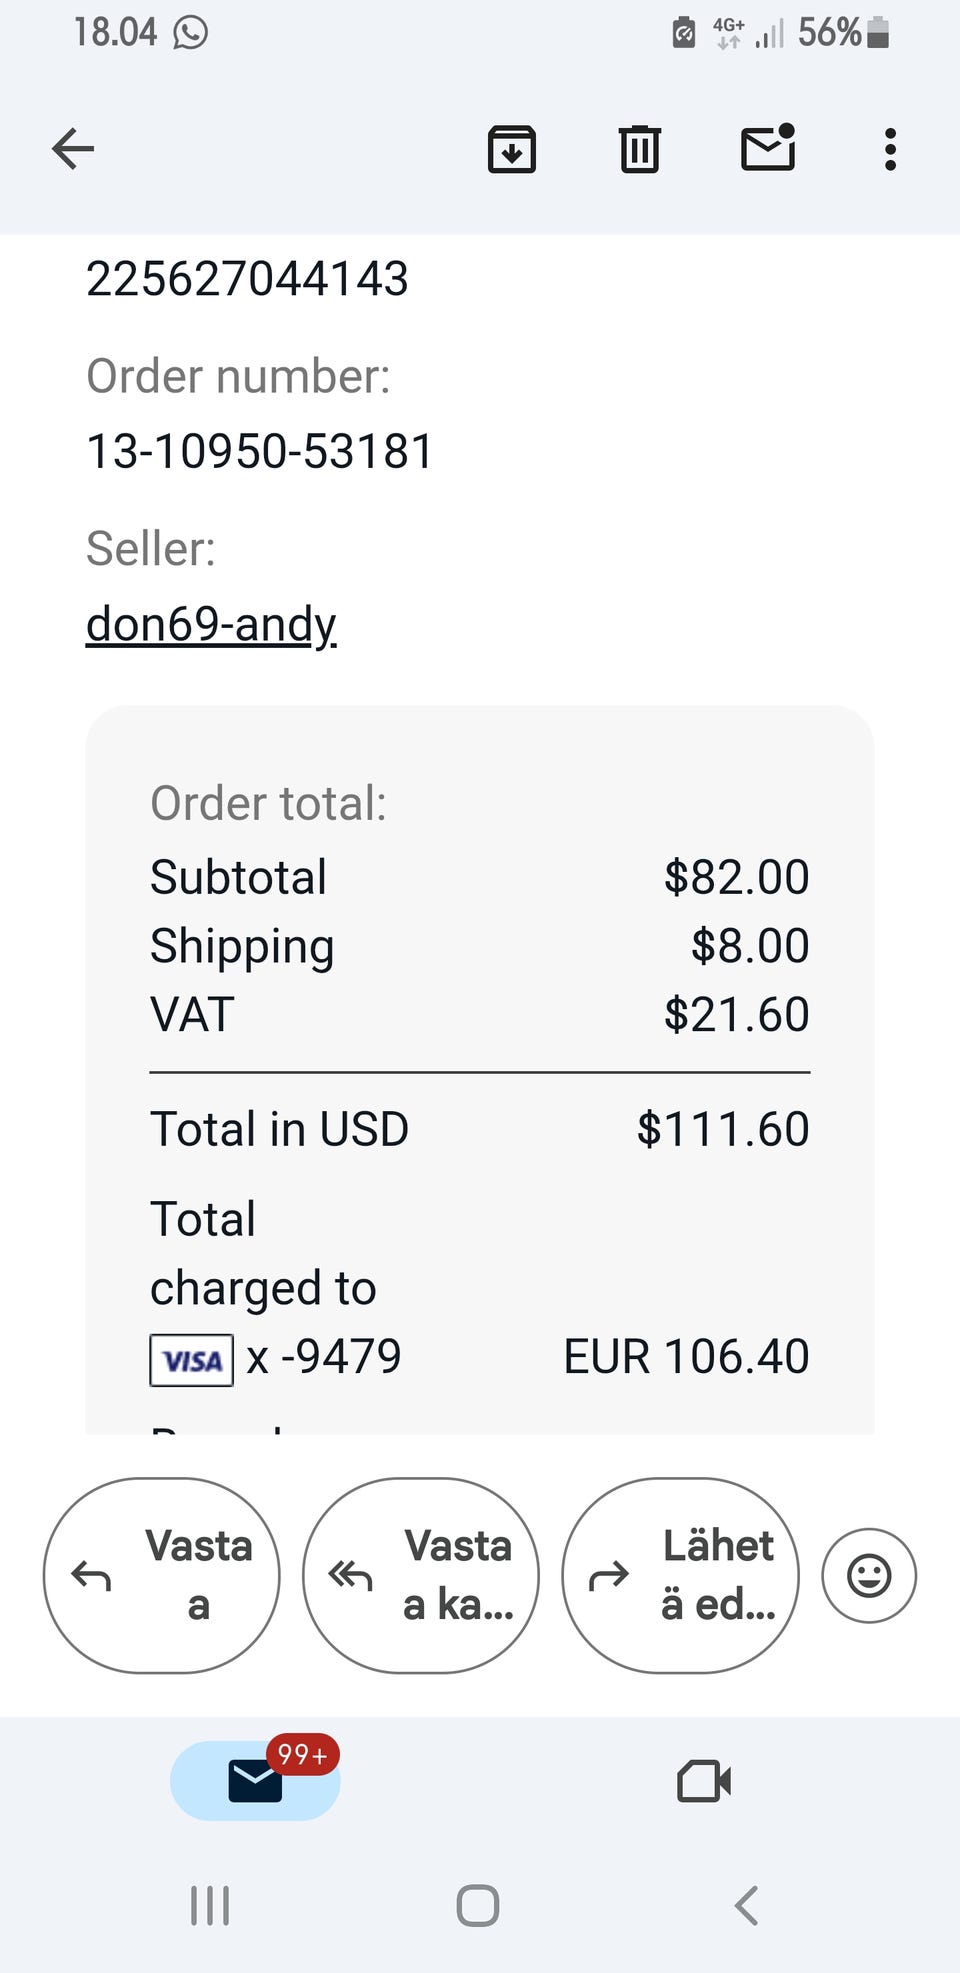Screen dimensions: 960x1973
Task: Open Android recent apps
Action: click(x=210, y=1906)
